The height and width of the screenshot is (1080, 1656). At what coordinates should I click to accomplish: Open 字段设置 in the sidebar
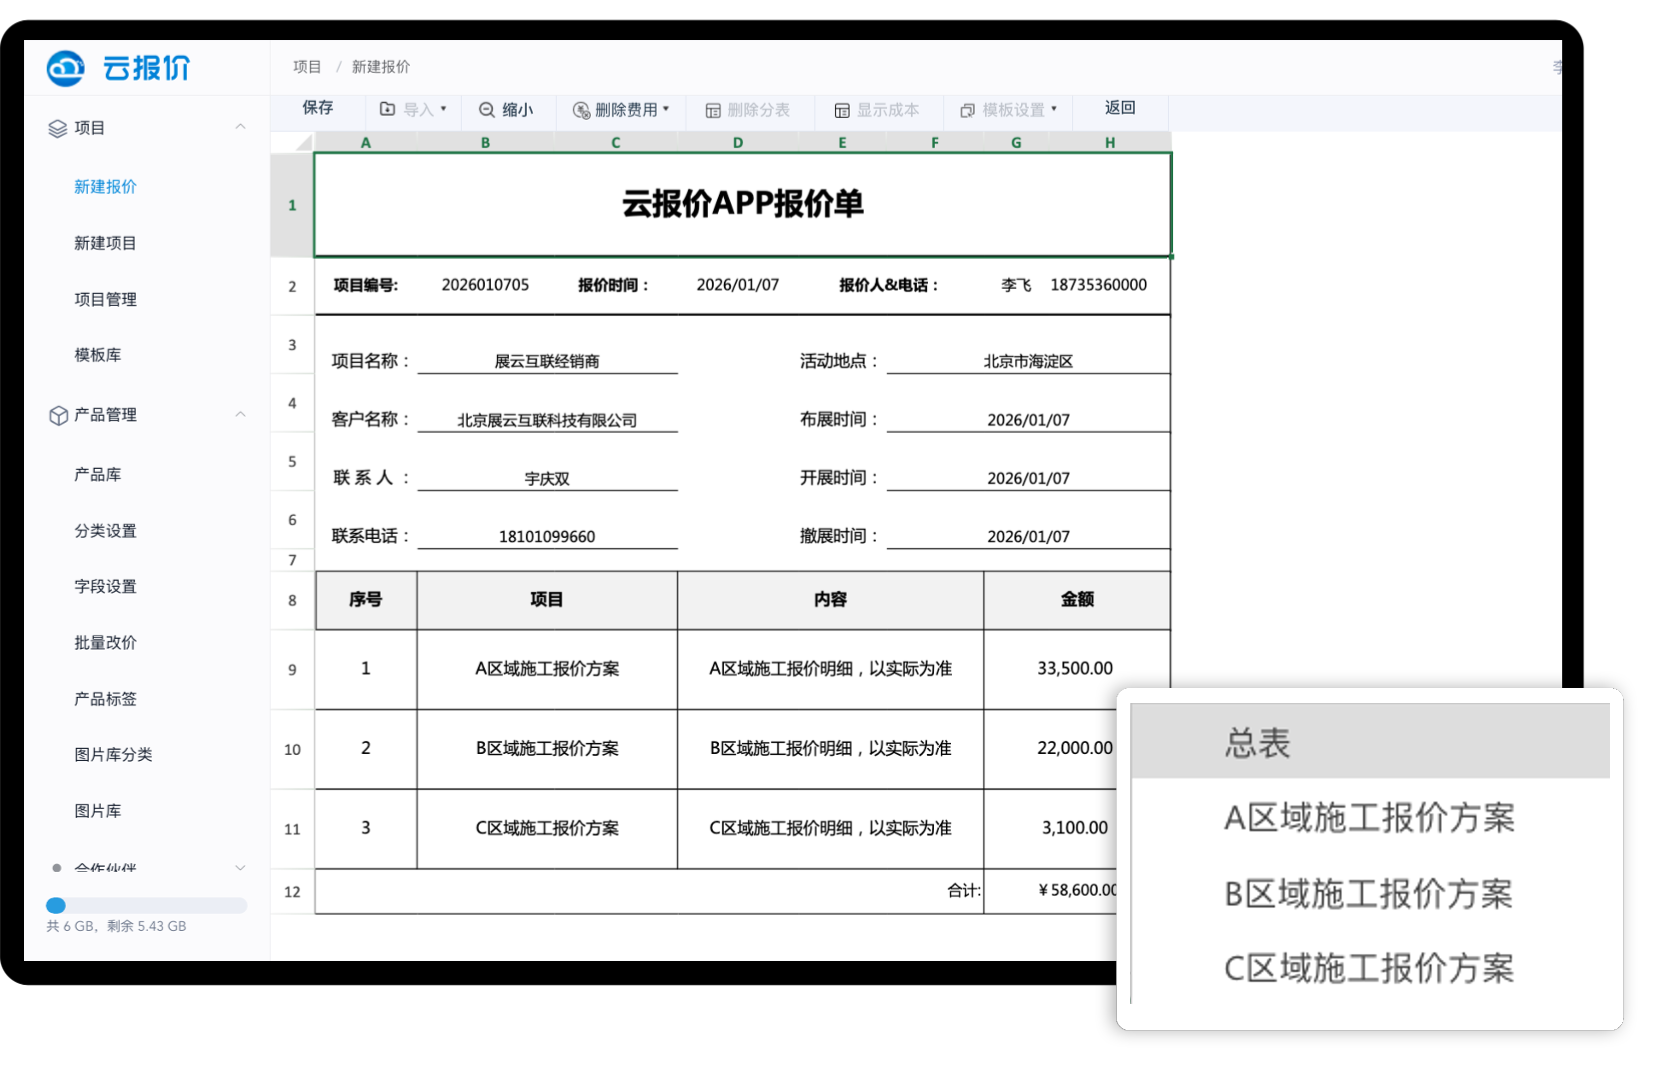click(105, 587)
